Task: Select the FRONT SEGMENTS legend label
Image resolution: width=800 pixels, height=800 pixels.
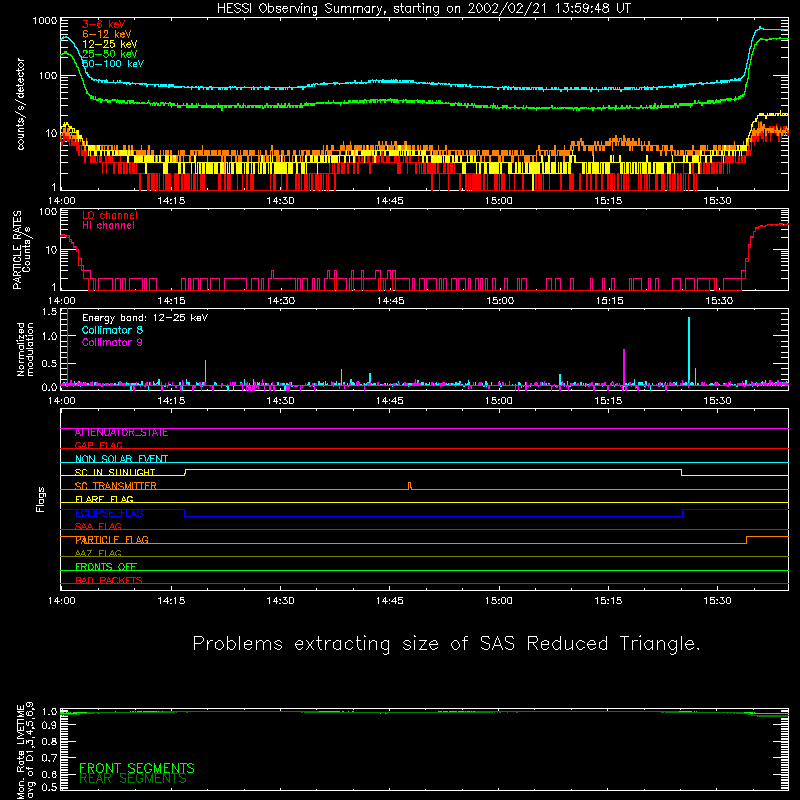Action: point(137,768)
